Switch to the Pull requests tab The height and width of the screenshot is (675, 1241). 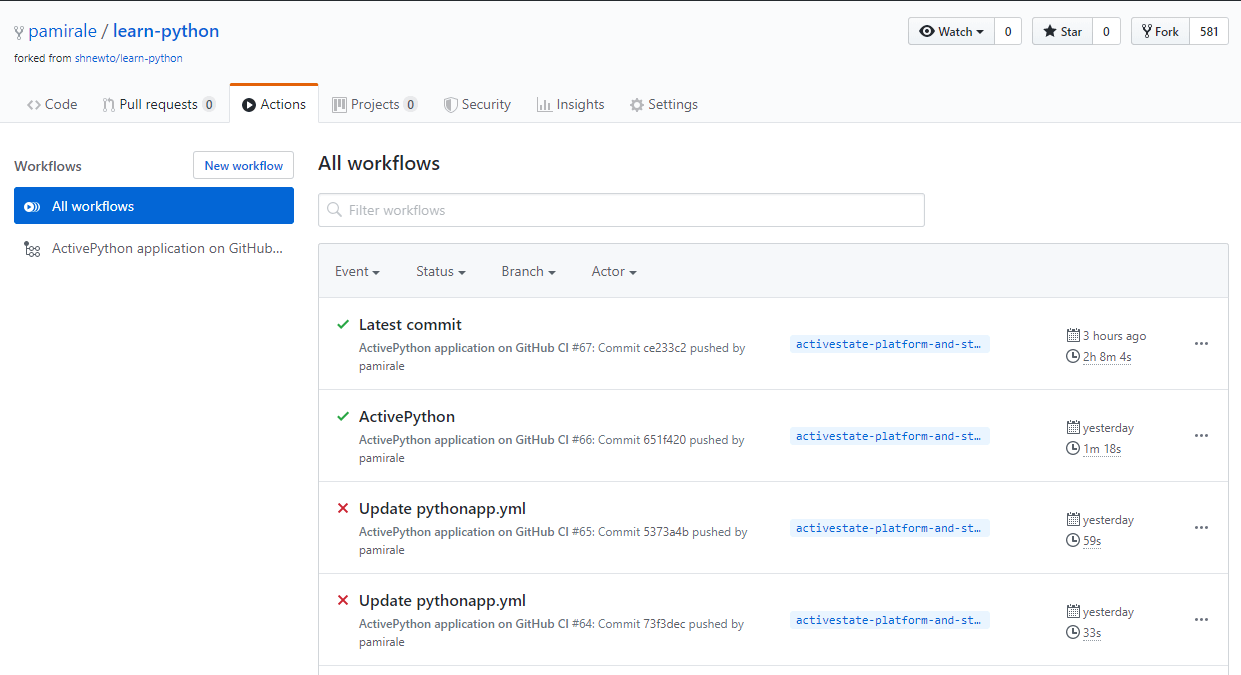(x=159, y=104)
